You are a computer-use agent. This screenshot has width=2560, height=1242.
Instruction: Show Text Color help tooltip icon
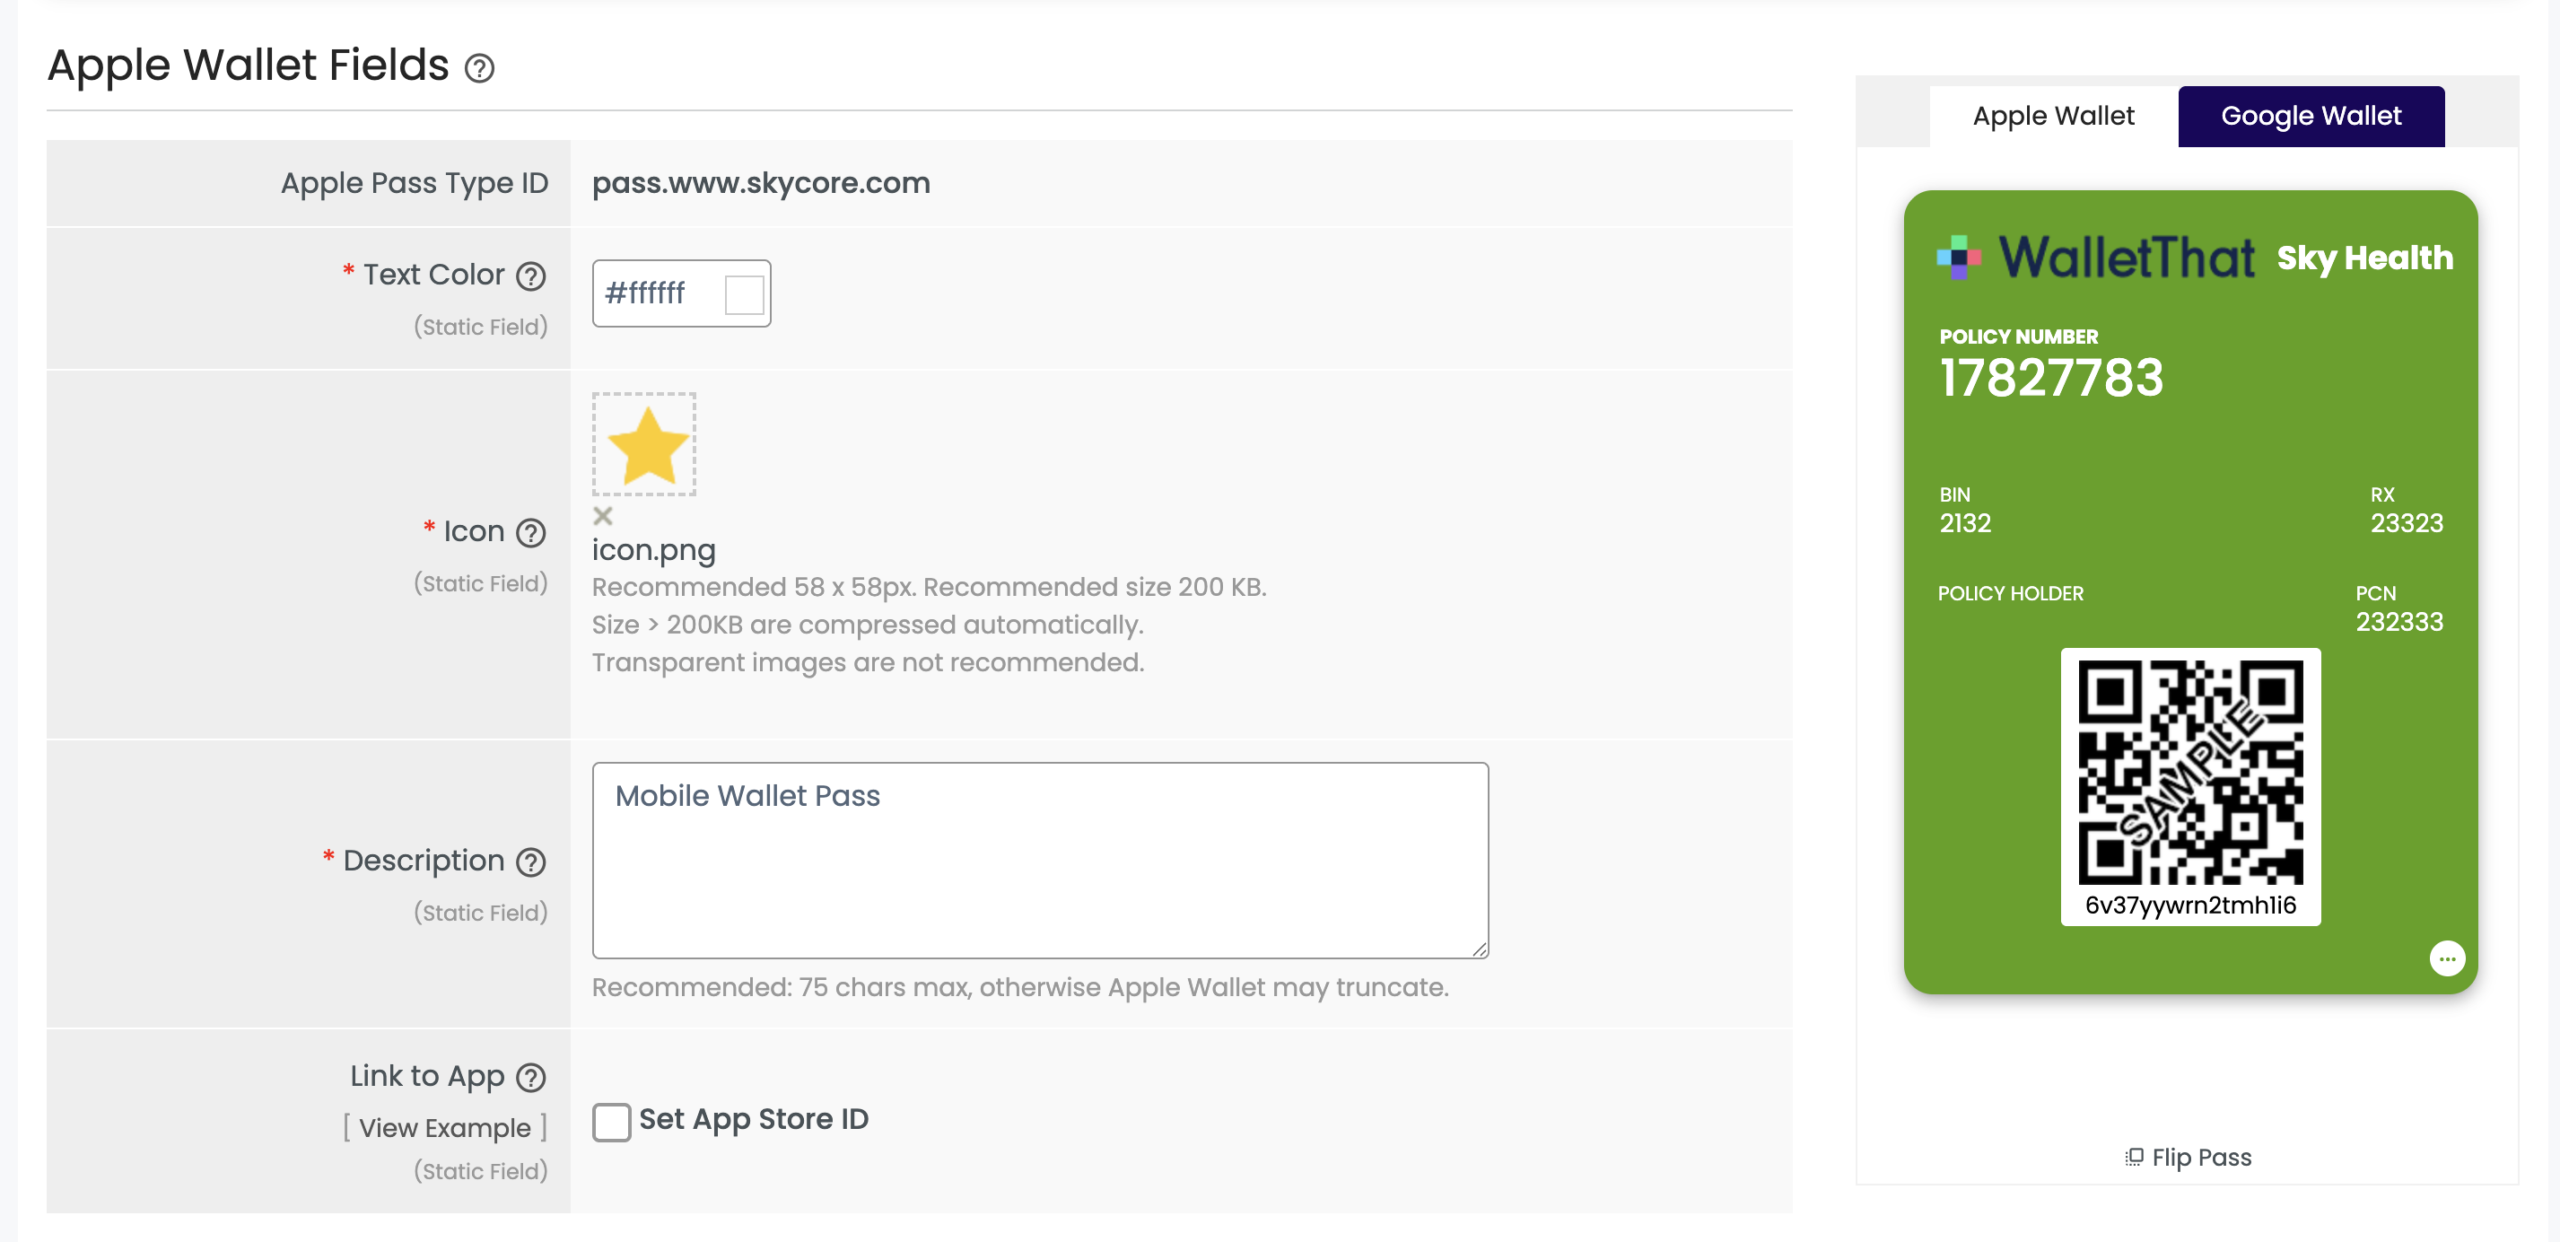[531, 276]
